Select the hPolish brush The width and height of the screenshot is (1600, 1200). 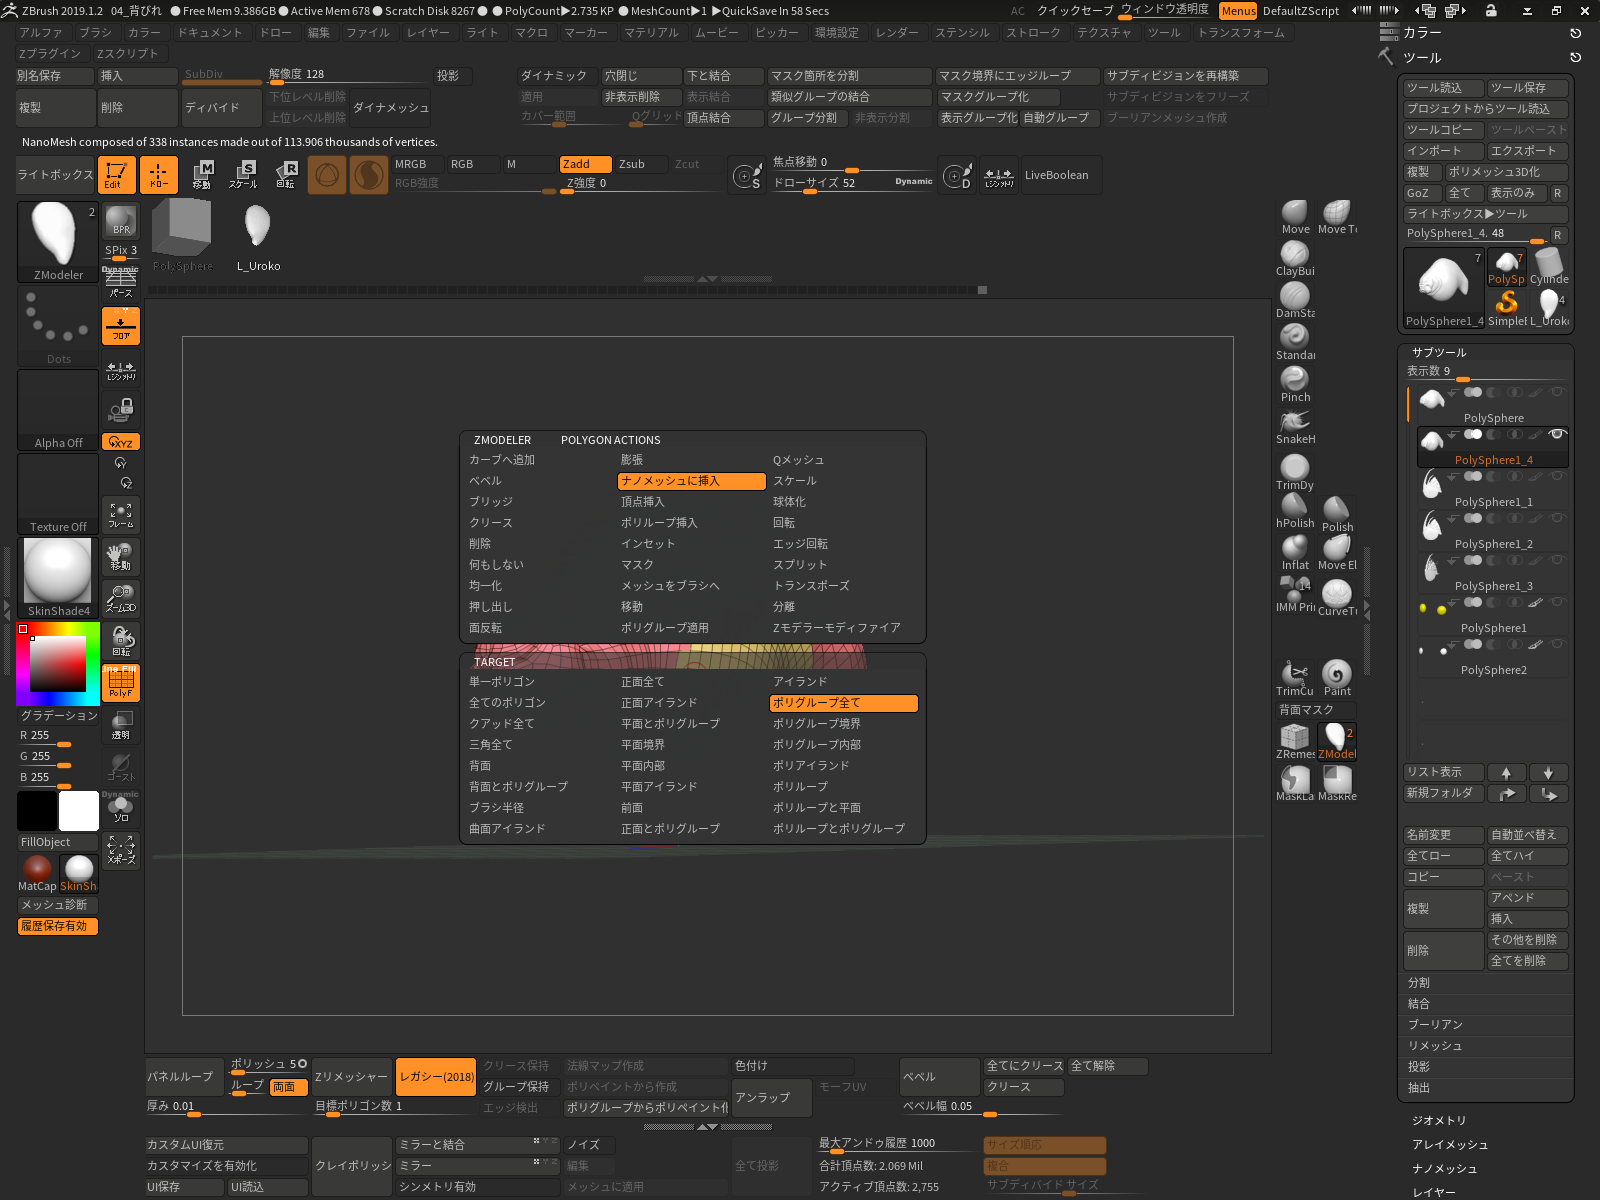(1295, 511)
